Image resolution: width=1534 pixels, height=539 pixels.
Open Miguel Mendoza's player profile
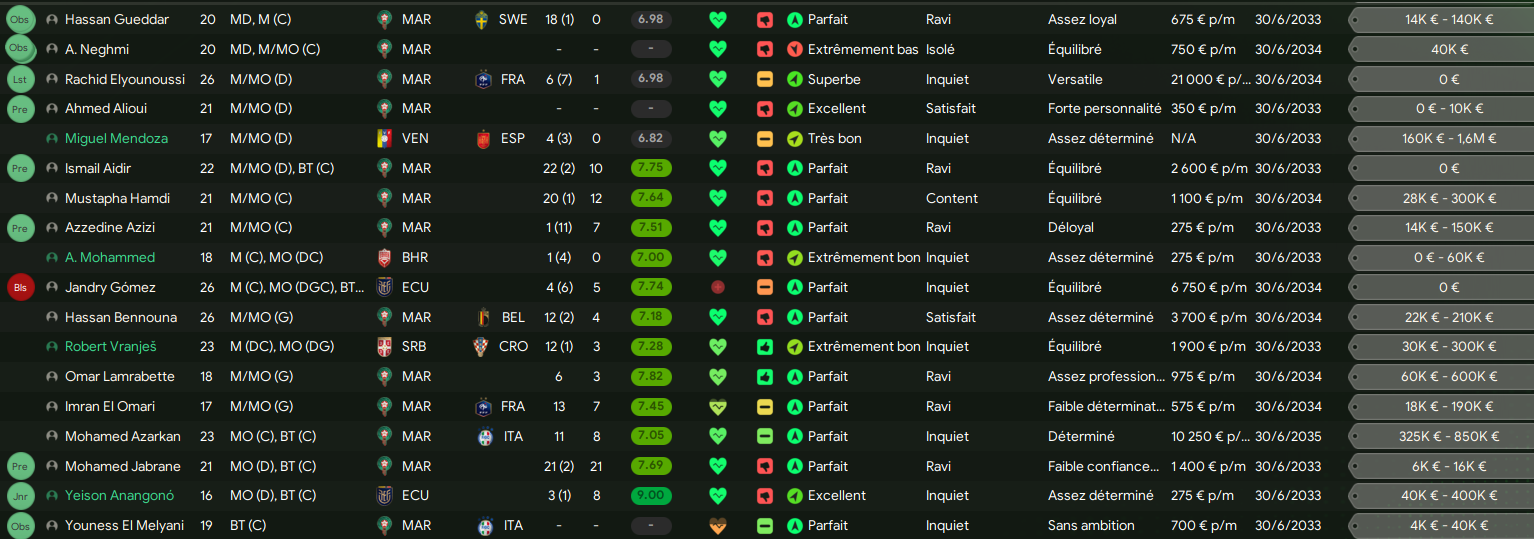click(x=116, y=139)
